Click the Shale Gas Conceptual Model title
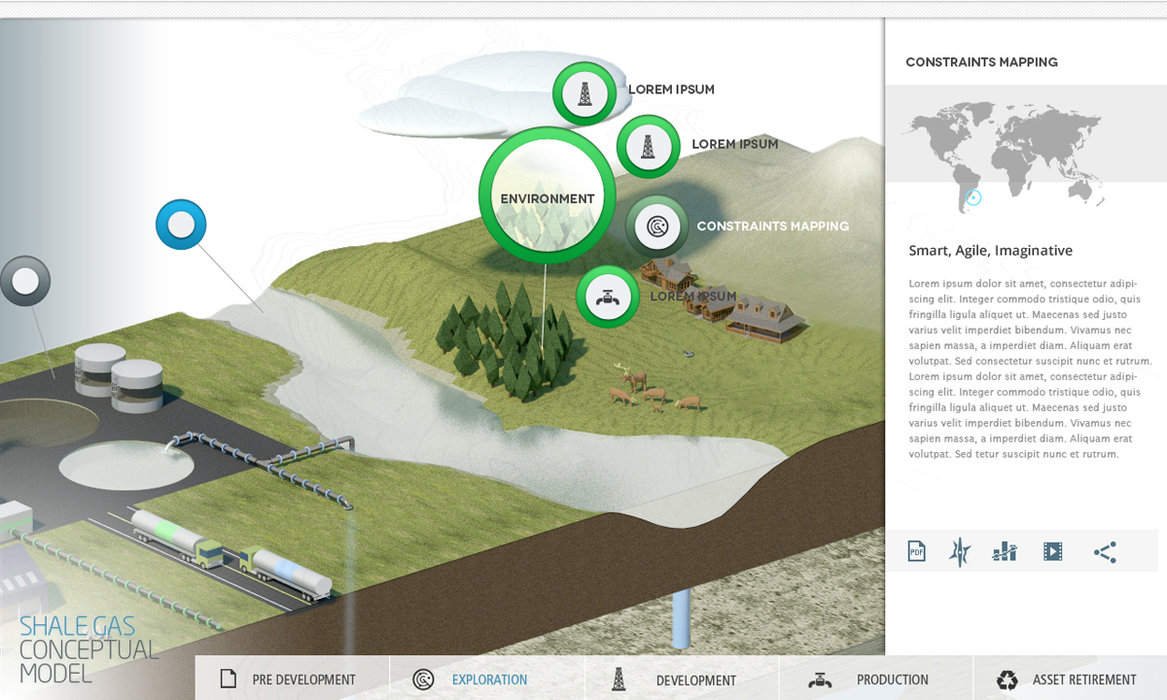Image resolution: width=1167 pixels, height=700 pixels. click(x=88, y=650)
